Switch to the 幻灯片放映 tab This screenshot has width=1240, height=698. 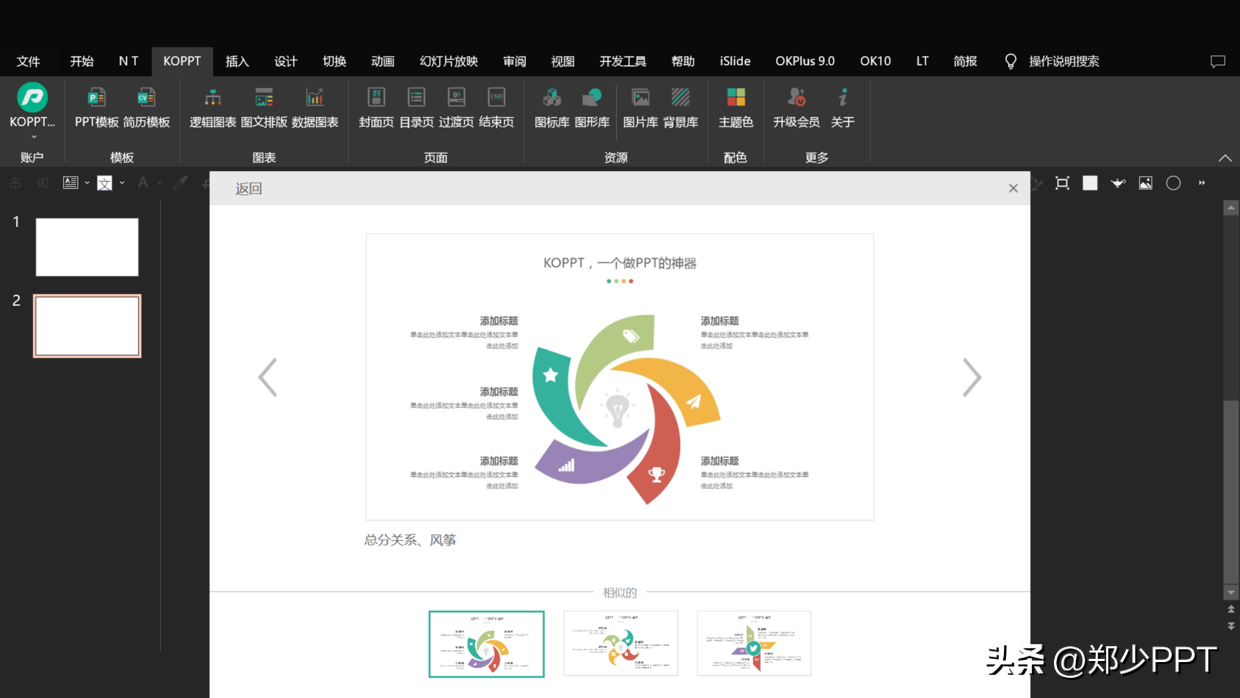coord(449,61)
